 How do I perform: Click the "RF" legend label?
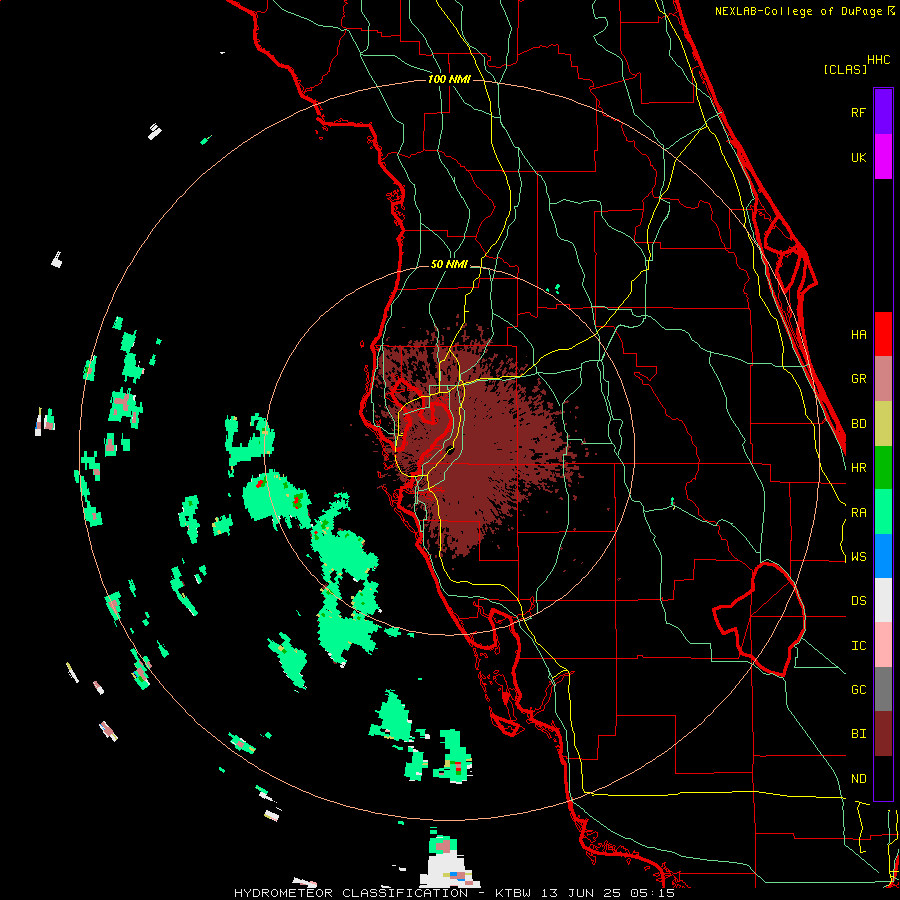(858, 112)
